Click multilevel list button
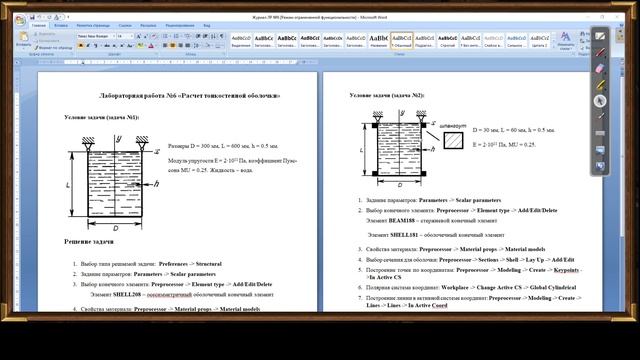The height and width of the screenshot is (360, 640). pos(187,36)
